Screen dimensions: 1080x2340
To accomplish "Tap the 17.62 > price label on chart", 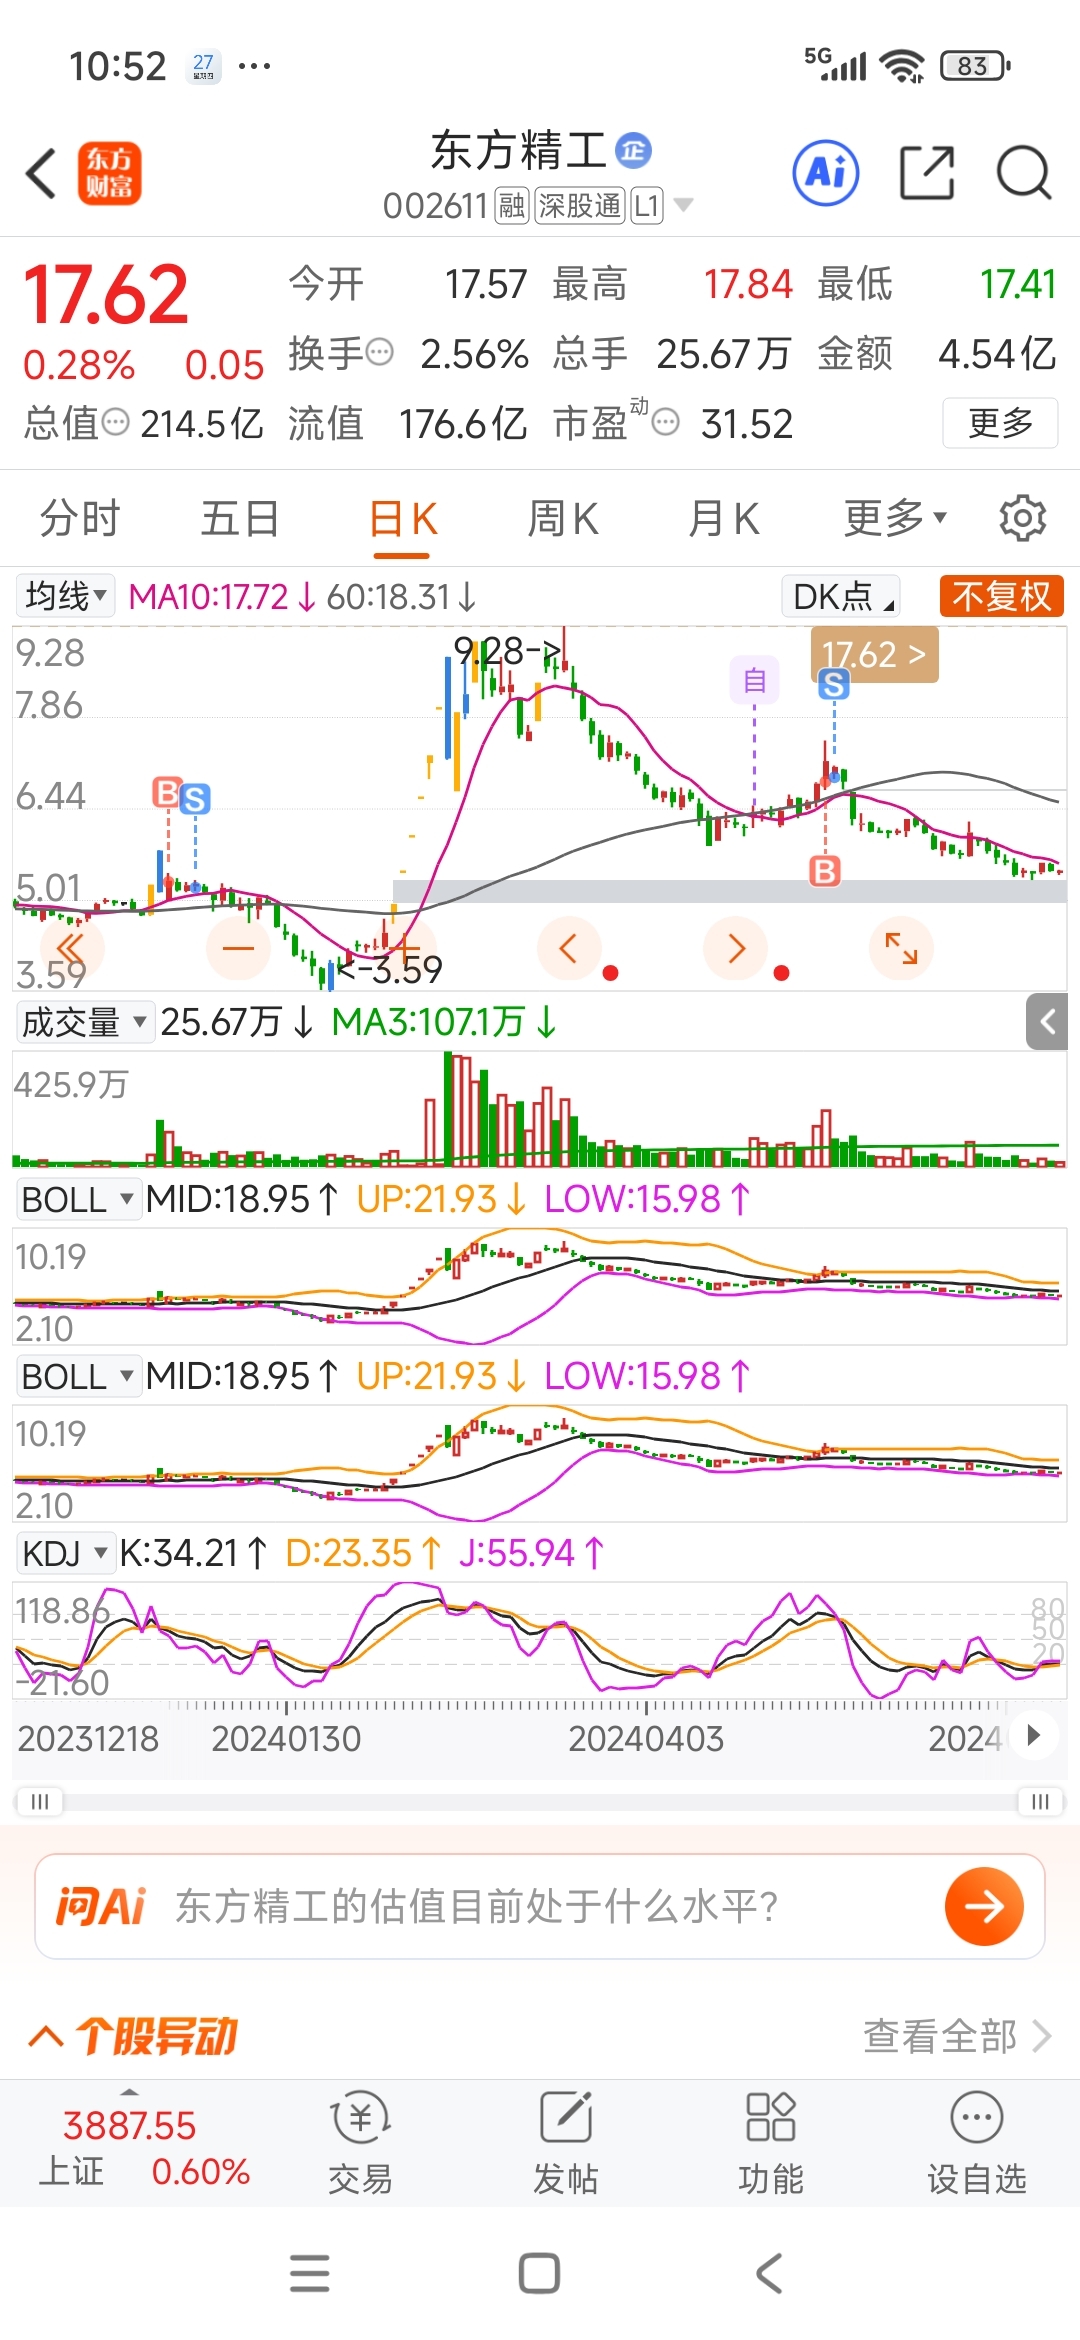I will click(874, 654).
